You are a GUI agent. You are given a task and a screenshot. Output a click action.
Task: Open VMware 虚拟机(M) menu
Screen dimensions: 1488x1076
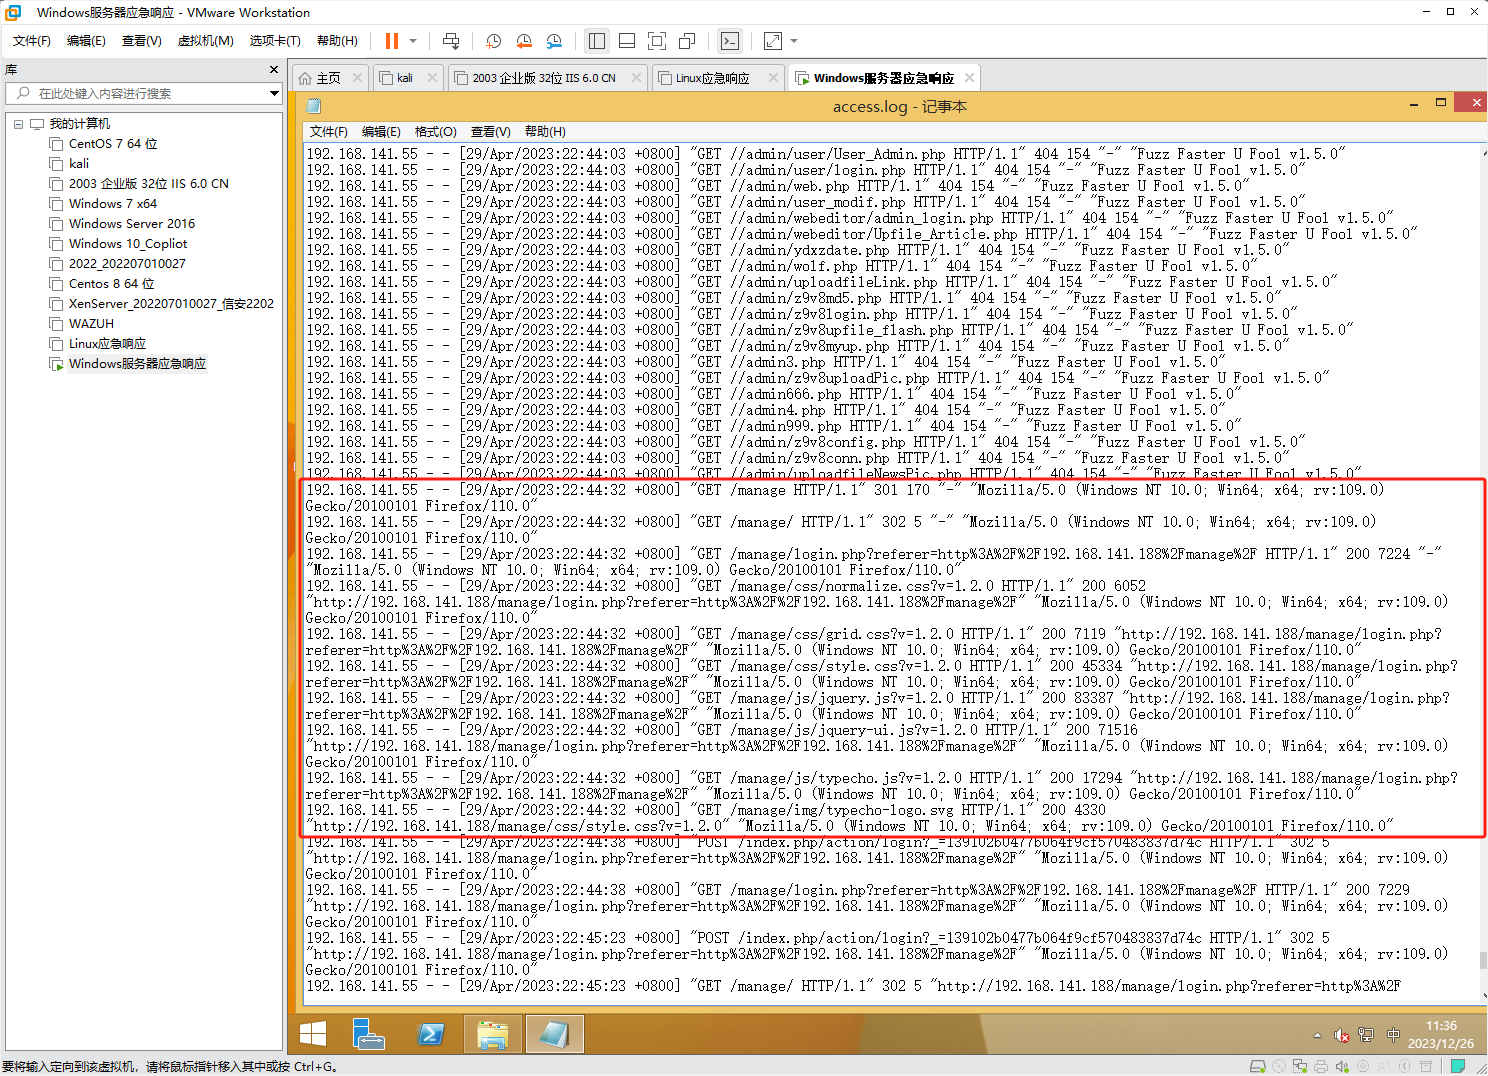[x=206, y=41]
